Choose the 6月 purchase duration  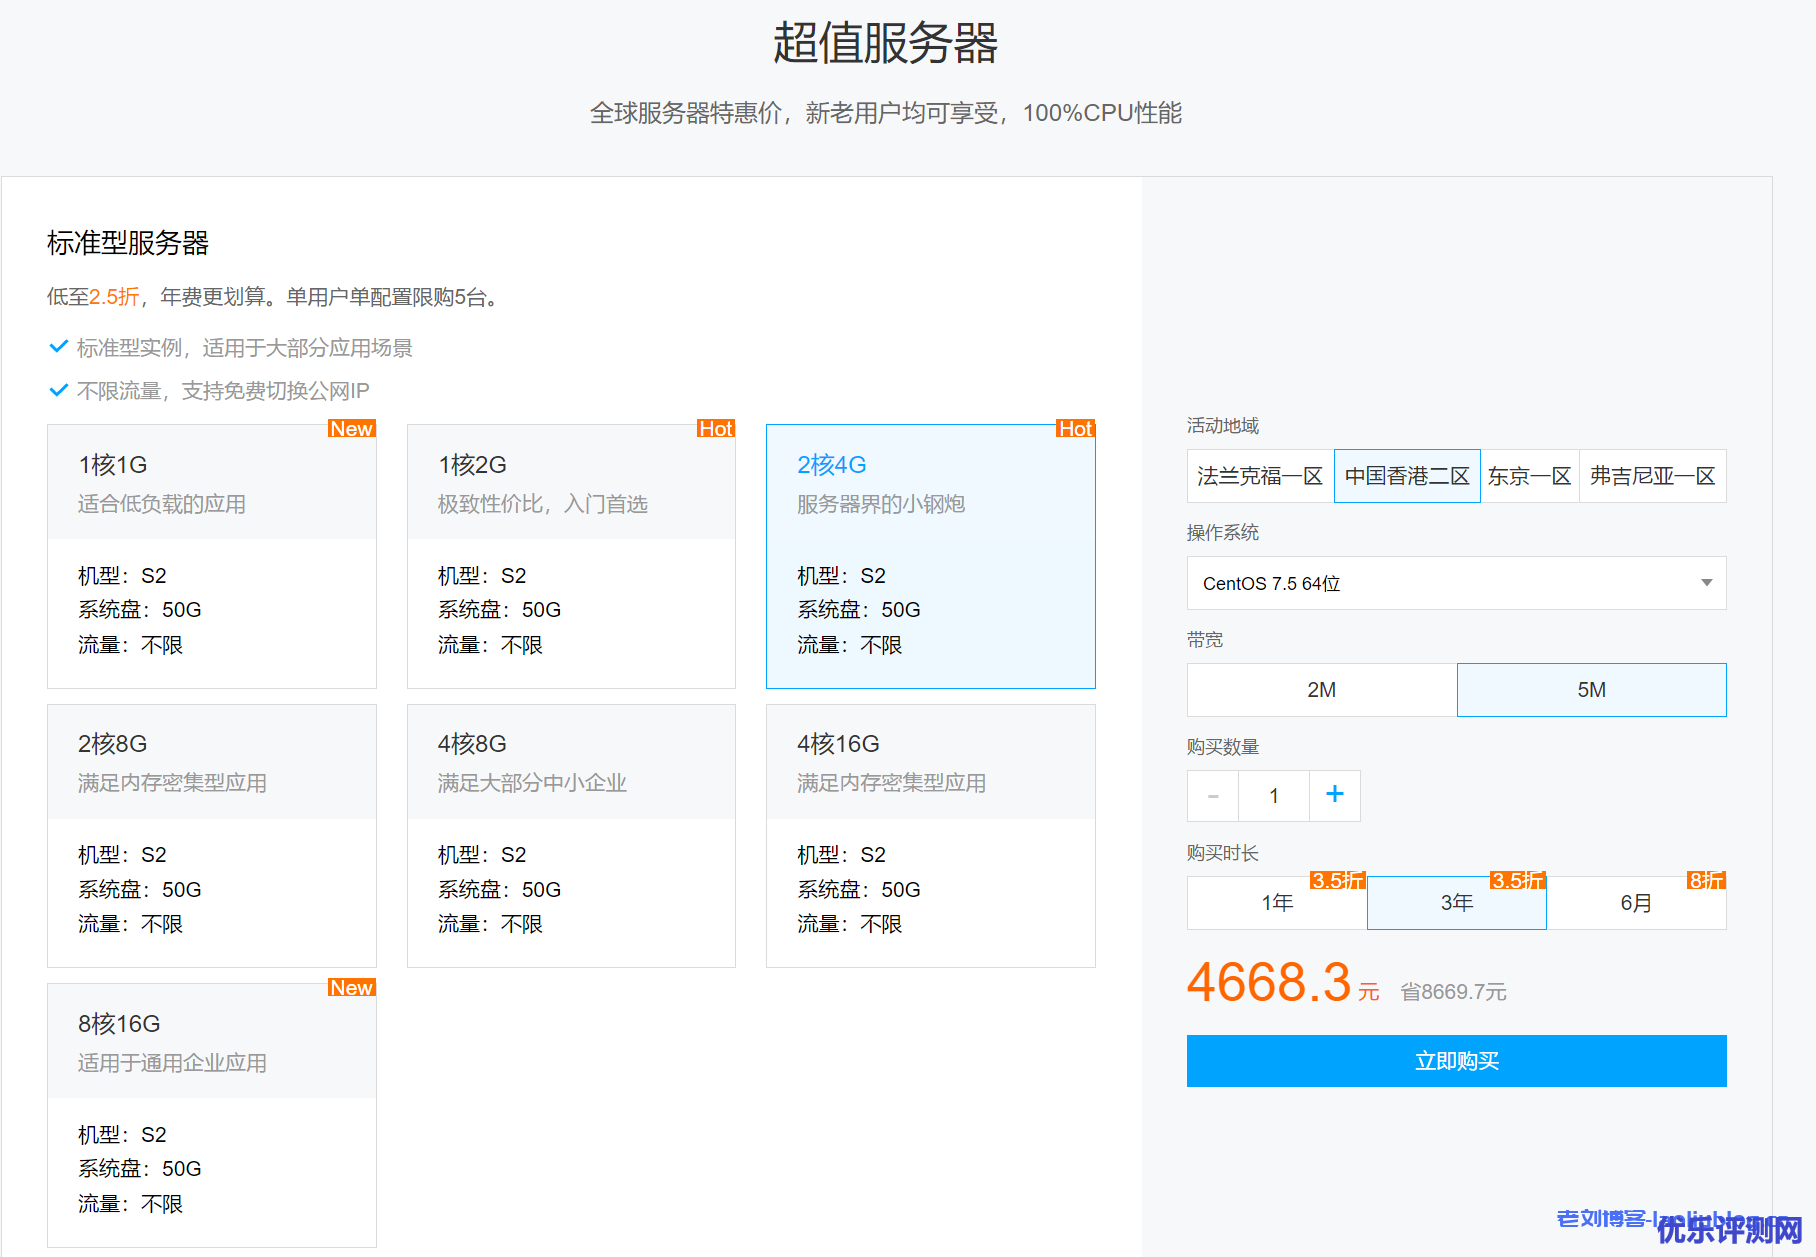click(1636, 903)
